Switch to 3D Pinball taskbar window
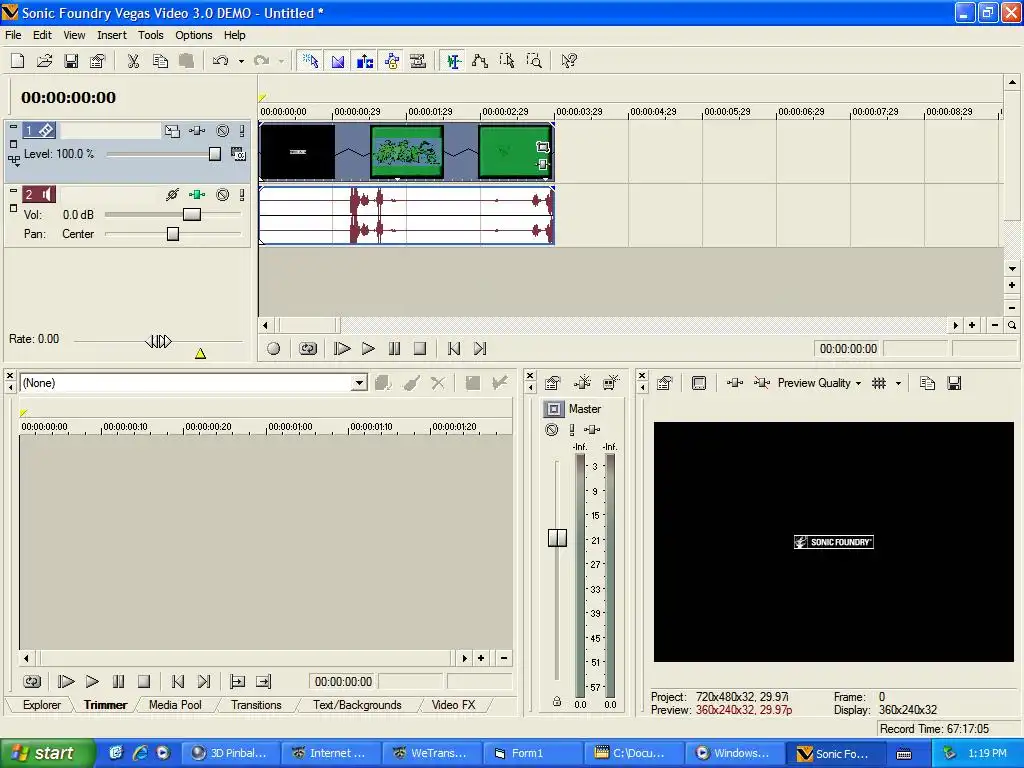Image resolution: width=1024 pixels, height=768 pixels. (229, 753)
